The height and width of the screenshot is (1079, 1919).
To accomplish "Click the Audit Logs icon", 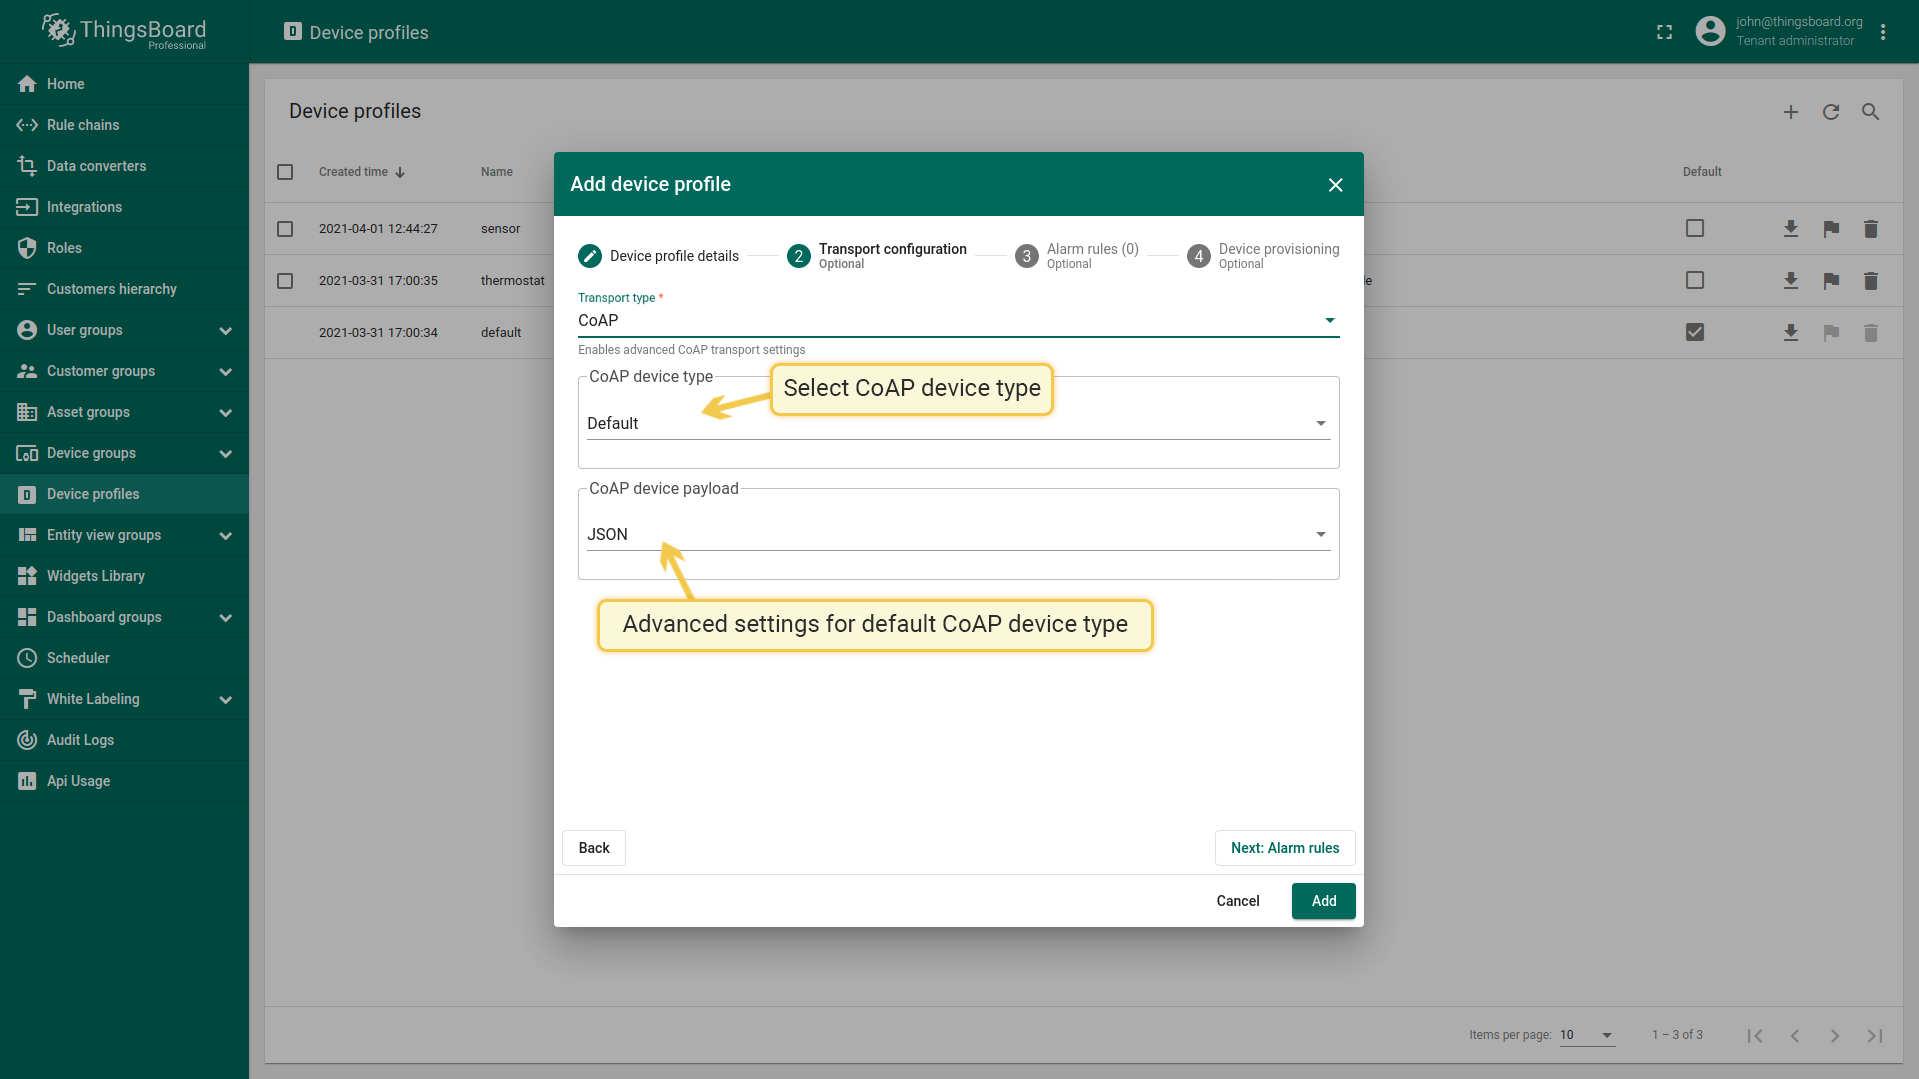I will (x=27, y=740).
